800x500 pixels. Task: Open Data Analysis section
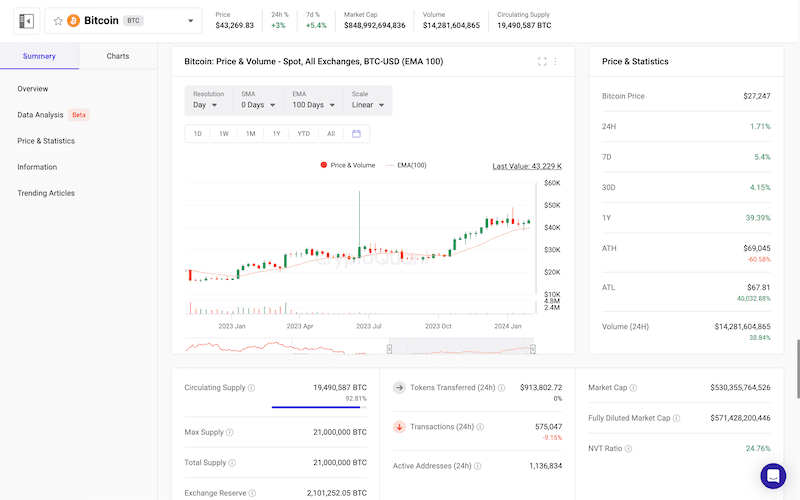click(x=40, y=115)
